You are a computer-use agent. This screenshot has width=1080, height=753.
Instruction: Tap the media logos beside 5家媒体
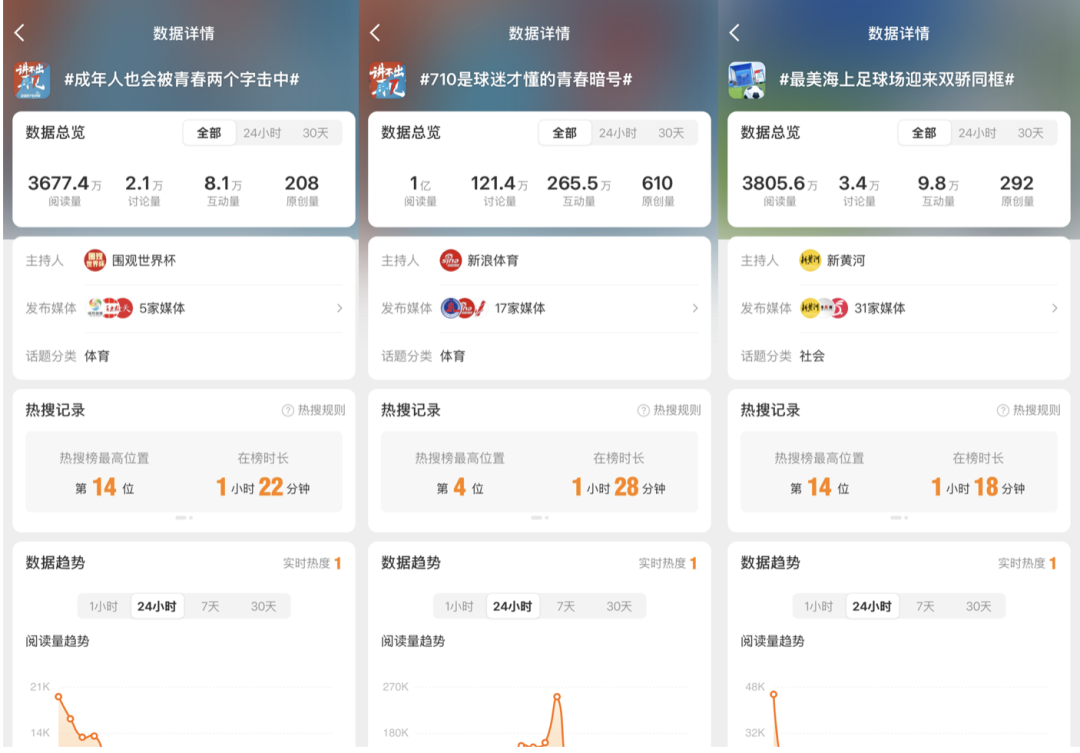click(x=109, y=308)
